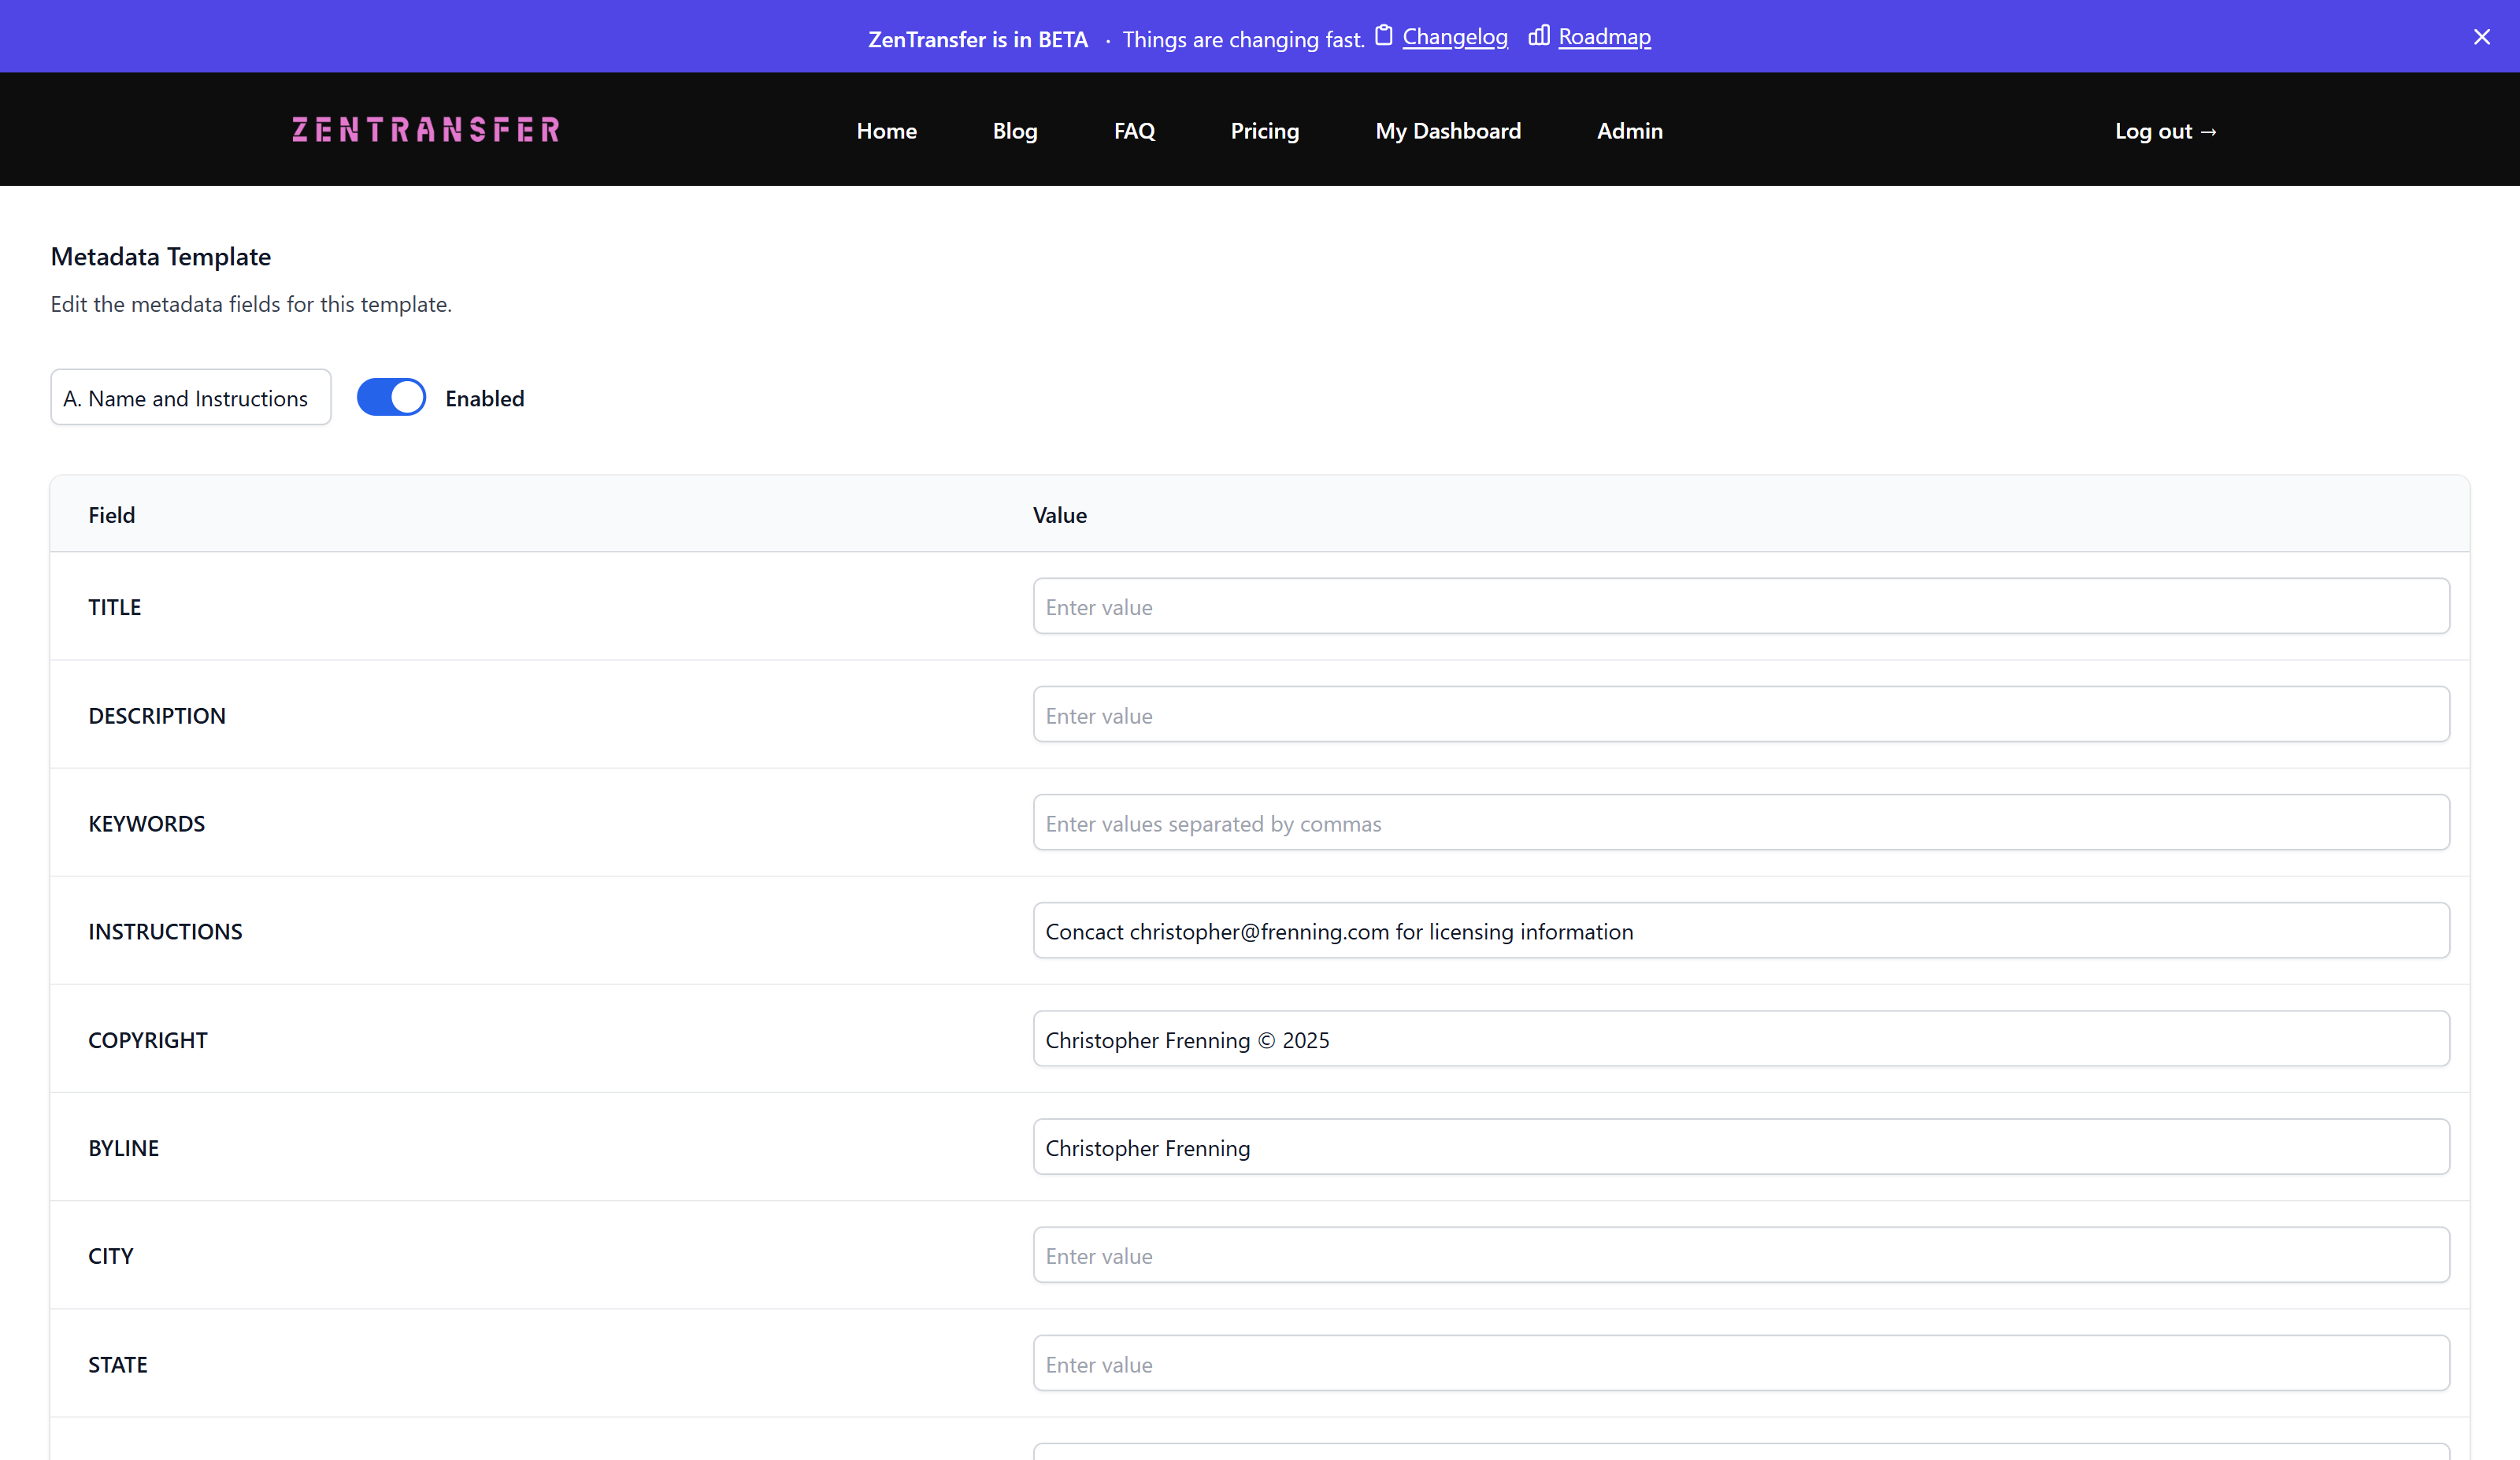Image resolution: width=2520 pixels, height=1460 pixels.
Task: Open the Blog page
Action: [x=1015, y=131]
